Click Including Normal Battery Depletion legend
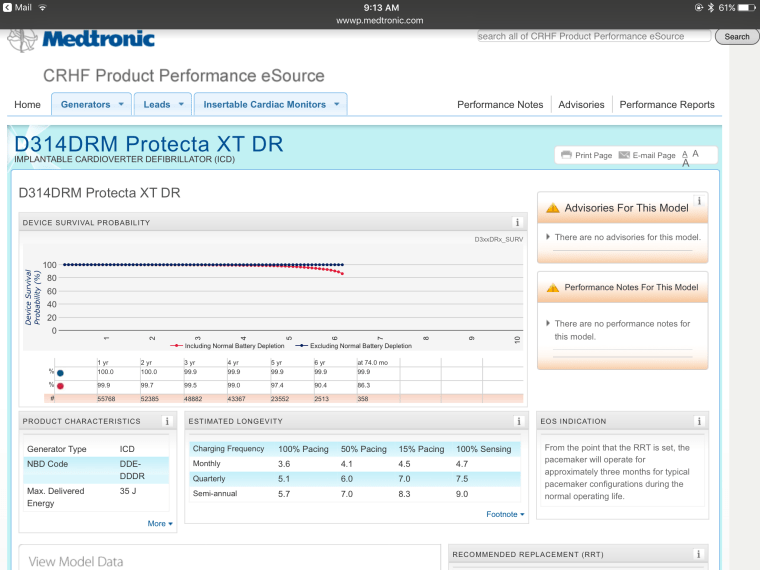Viewport: 760px width, 570px height. point(227,346)
